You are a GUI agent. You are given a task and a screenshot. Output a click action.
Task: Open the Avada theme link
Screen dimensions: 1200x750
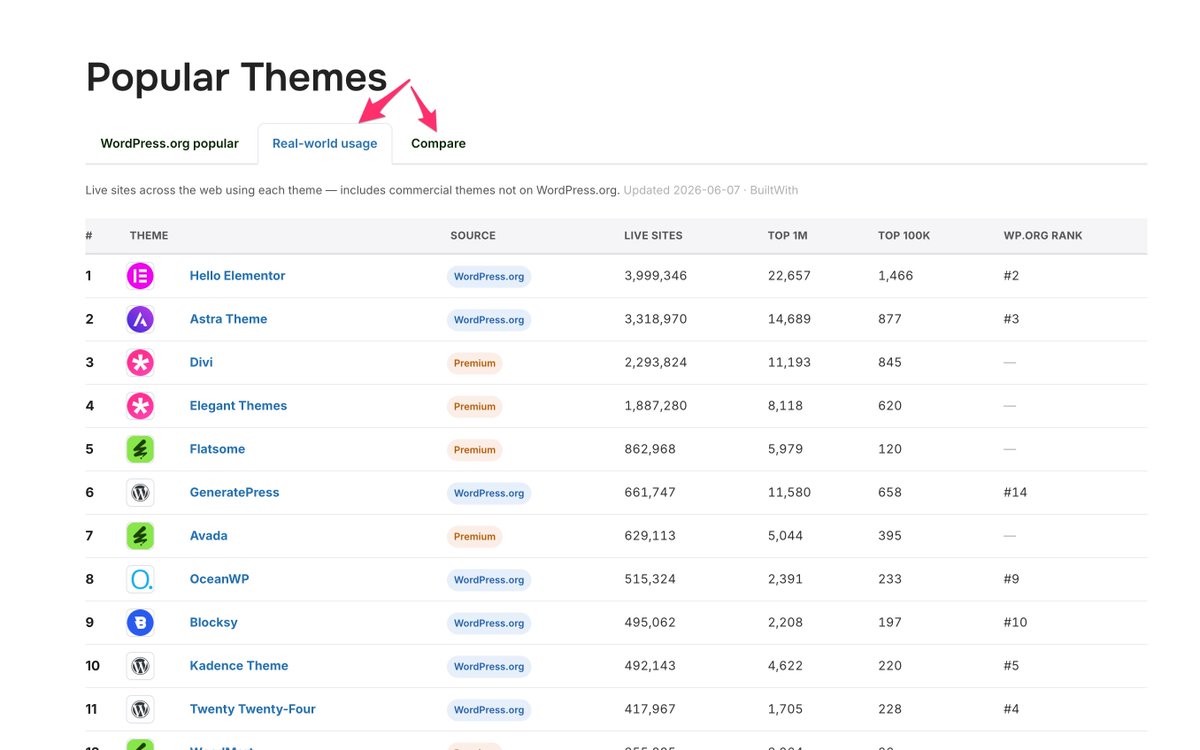[x=209, y=536]
